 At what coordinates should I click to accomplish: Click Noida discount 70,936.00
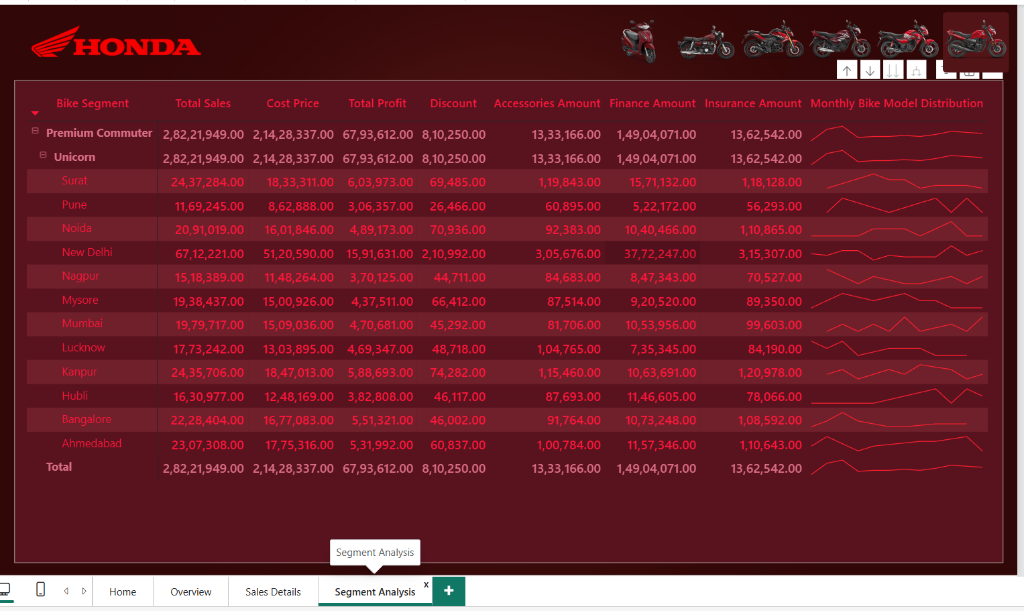[457, 230]
